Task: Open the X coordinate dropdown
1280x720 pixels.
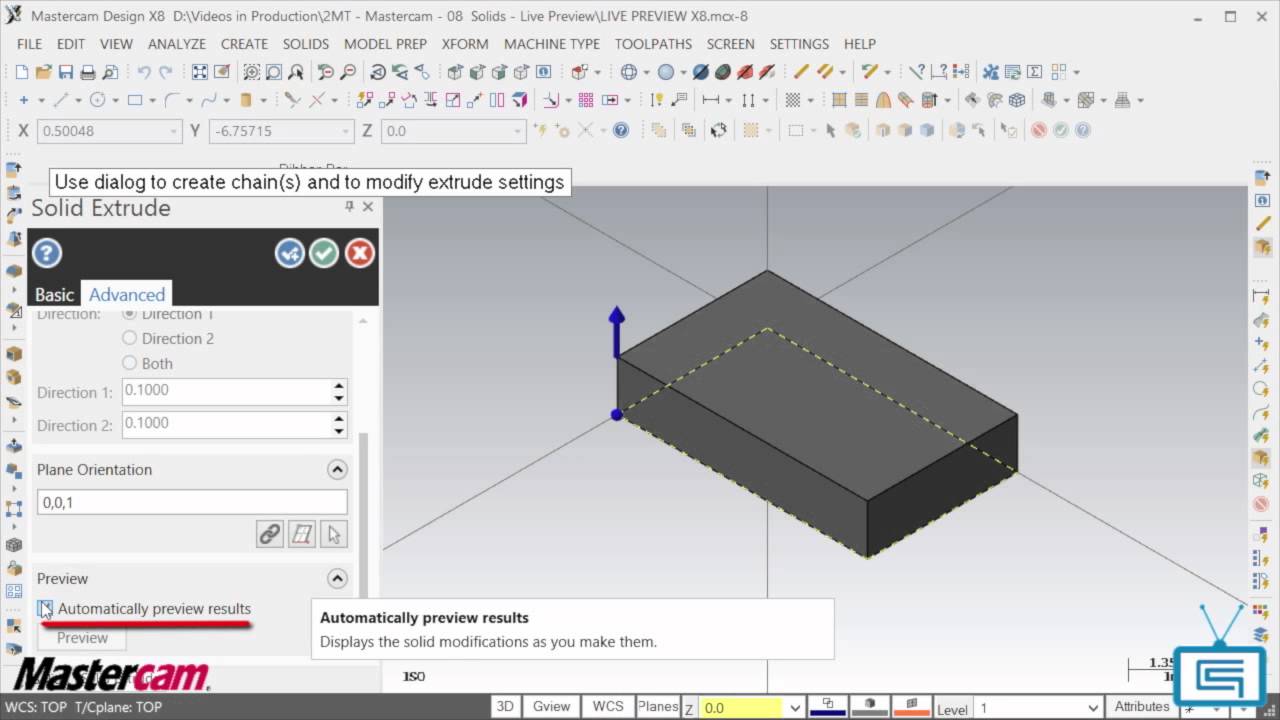Action: [x=173, y=131]
